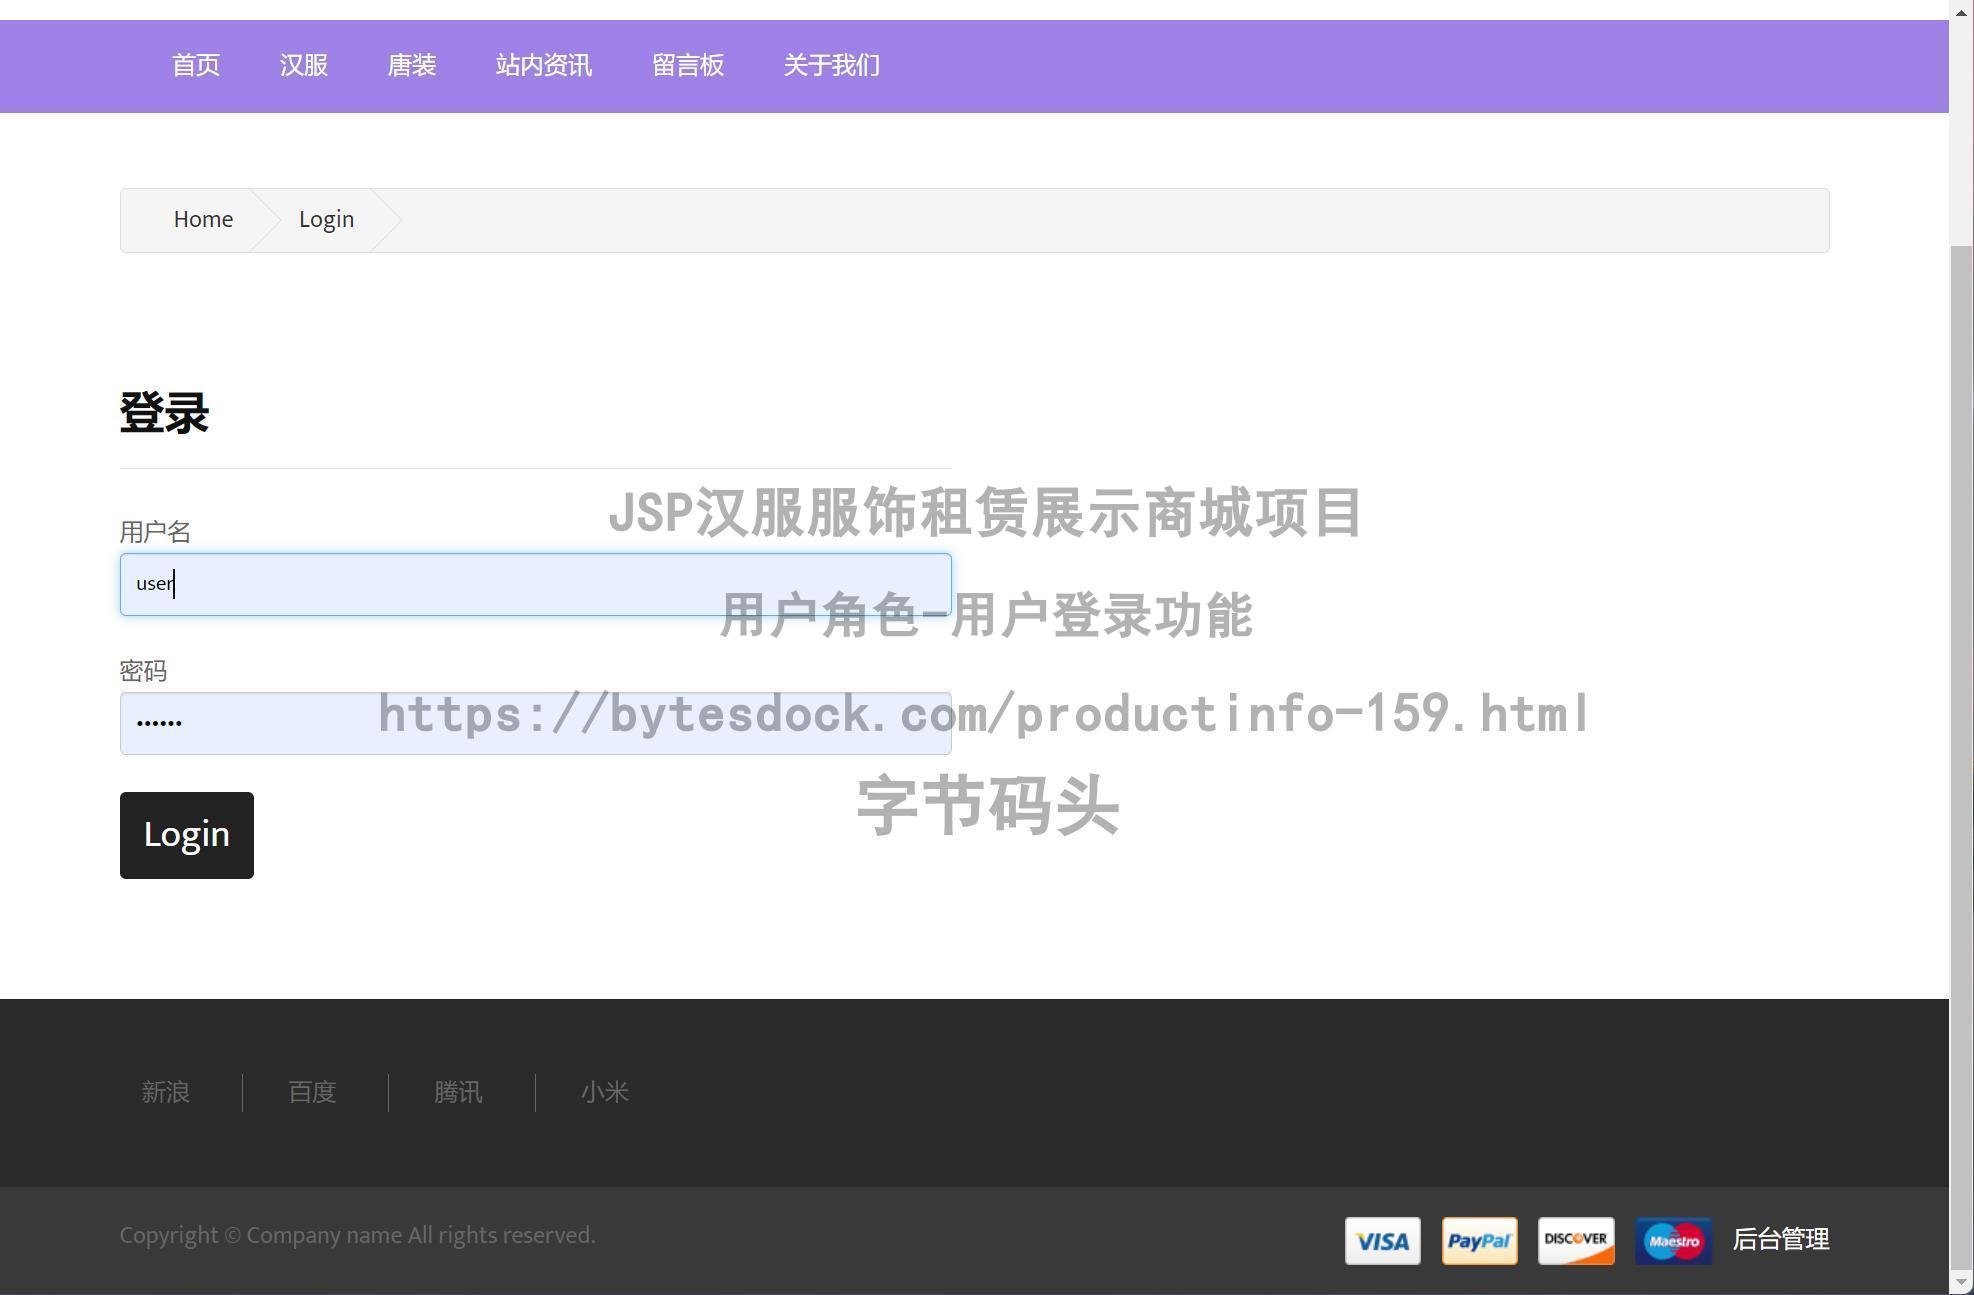Image resolution: width=1974 pixels, height=1295 pixels.
Task: Click the Maestro payment icon
Action: point(1672,1240)
